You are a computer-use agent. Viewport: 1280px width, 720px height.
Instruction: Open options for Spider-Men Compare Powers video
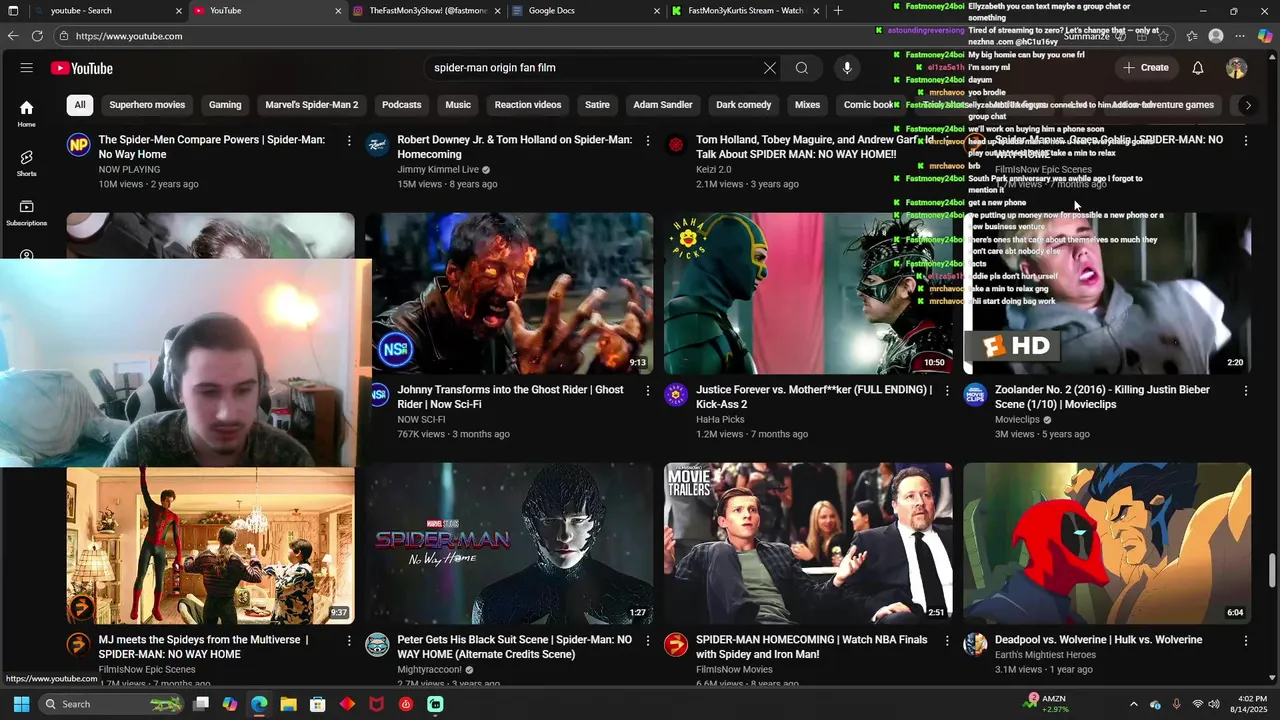[x=349, y=141]
